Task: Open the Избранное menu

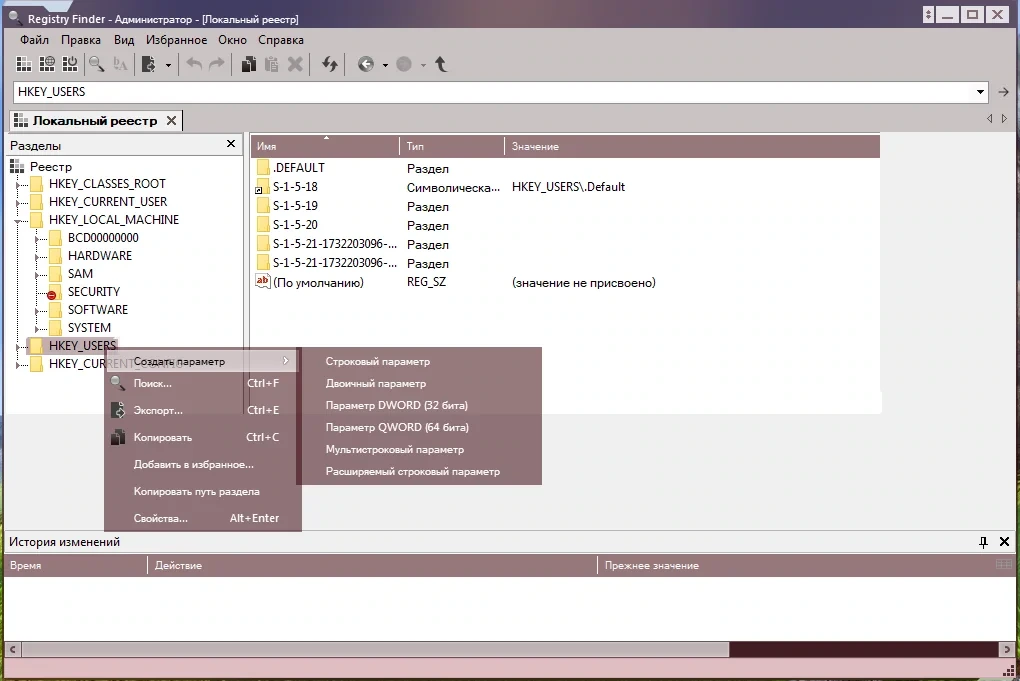Action: coord(176,40)
